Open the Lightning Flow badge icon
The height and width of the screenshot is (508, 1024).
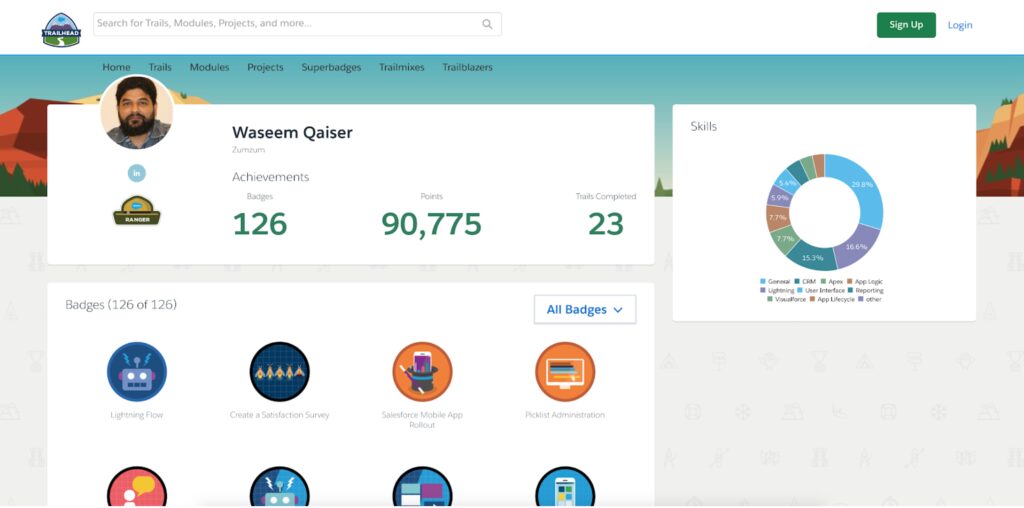136,372
